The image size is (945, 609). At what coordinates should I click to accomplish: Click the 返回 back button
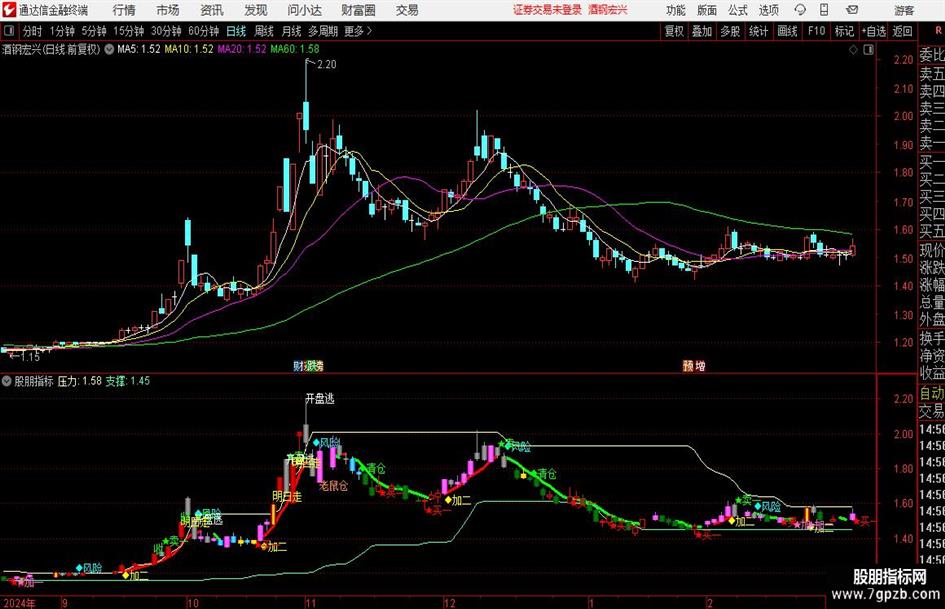tap(902, 31)
